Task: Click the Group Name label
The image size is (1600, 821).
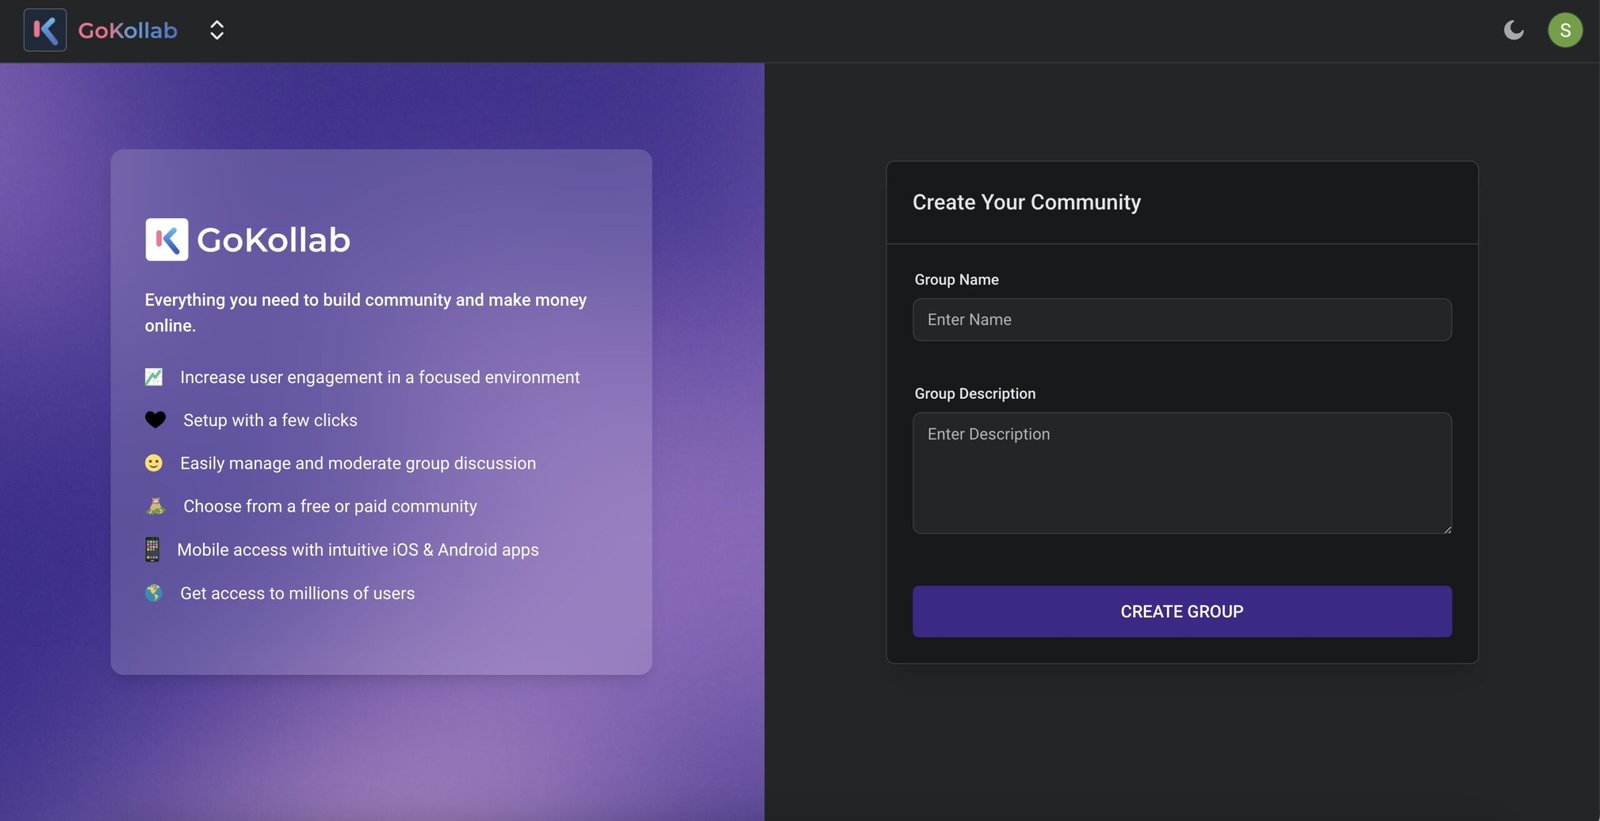Action: pos(956,280)
